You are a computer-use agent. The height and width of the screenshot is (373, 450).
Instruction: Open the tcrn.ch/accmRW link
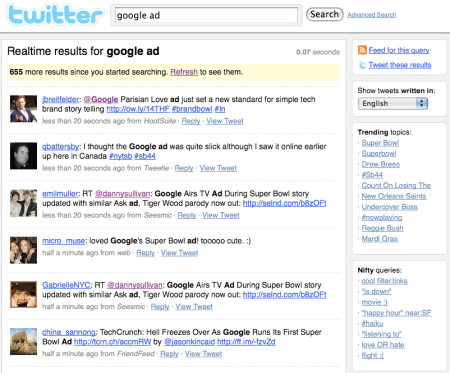pyautogui.click(x=112, y=342)
